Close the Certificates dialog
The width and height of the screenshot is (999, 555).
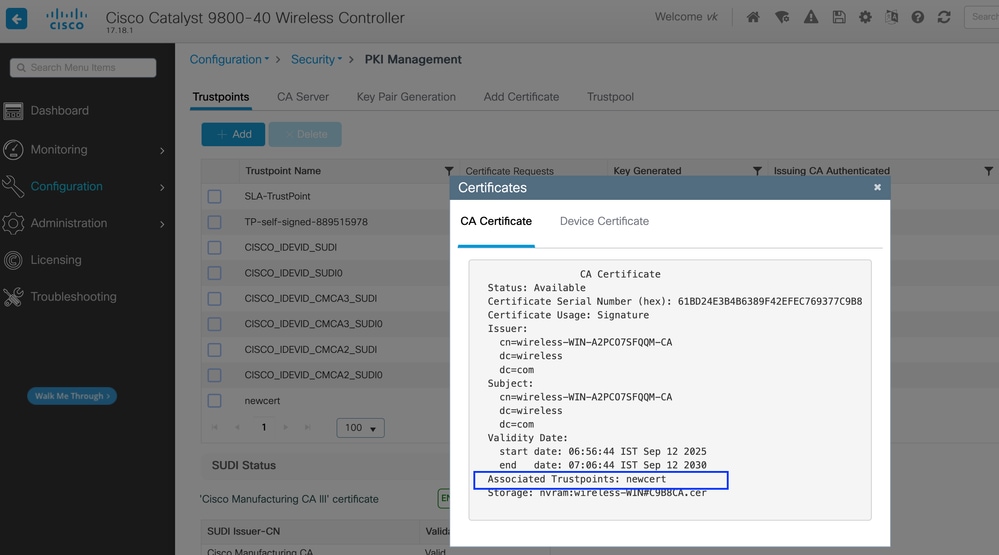click(877, 187)
